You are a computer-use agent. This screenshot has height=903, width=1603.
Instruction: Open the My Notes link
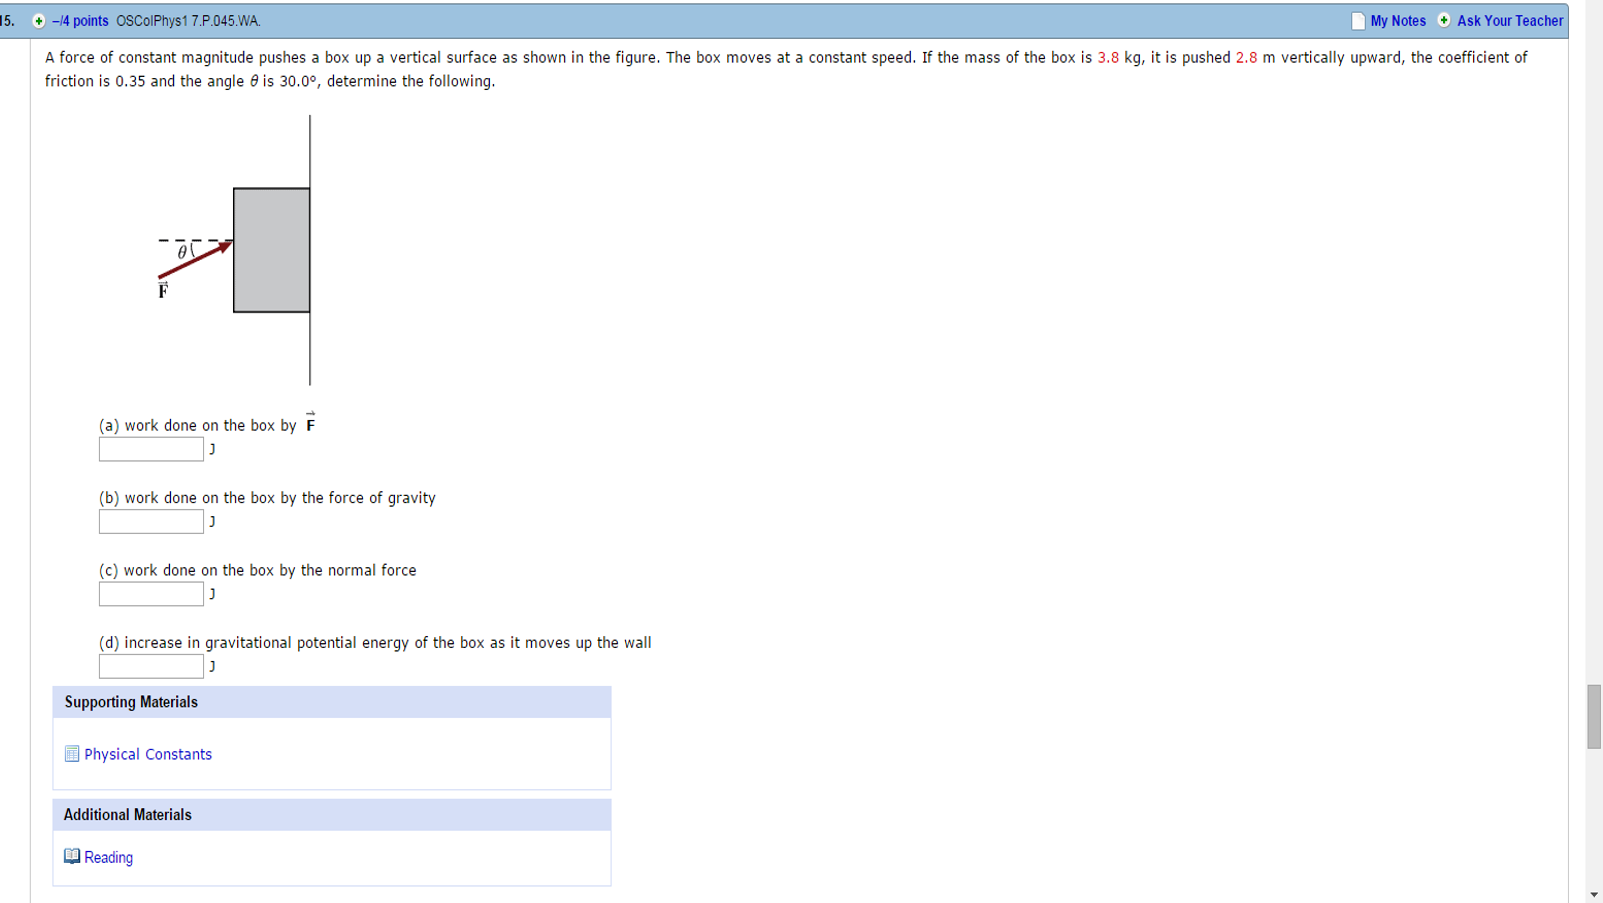pyautogui.click(x=1398, y=21)
